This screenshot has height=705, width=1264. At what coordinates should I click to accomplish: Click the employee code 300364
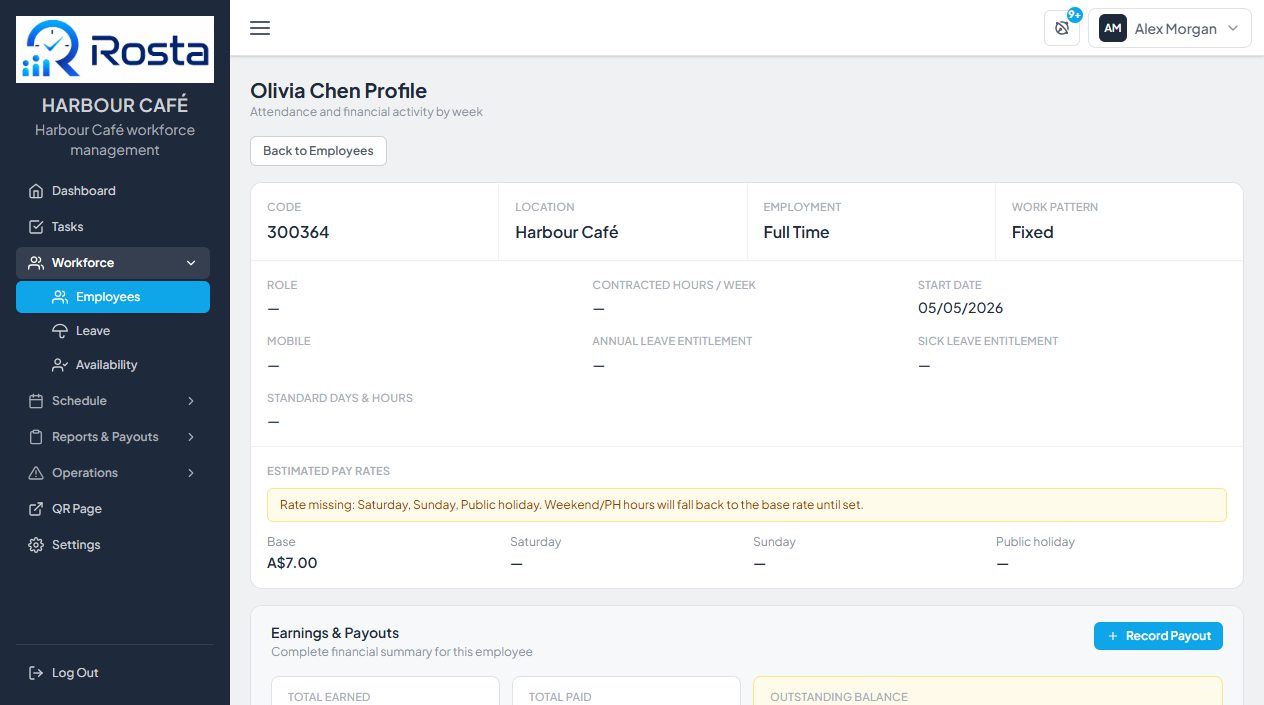tap(298, 232)
